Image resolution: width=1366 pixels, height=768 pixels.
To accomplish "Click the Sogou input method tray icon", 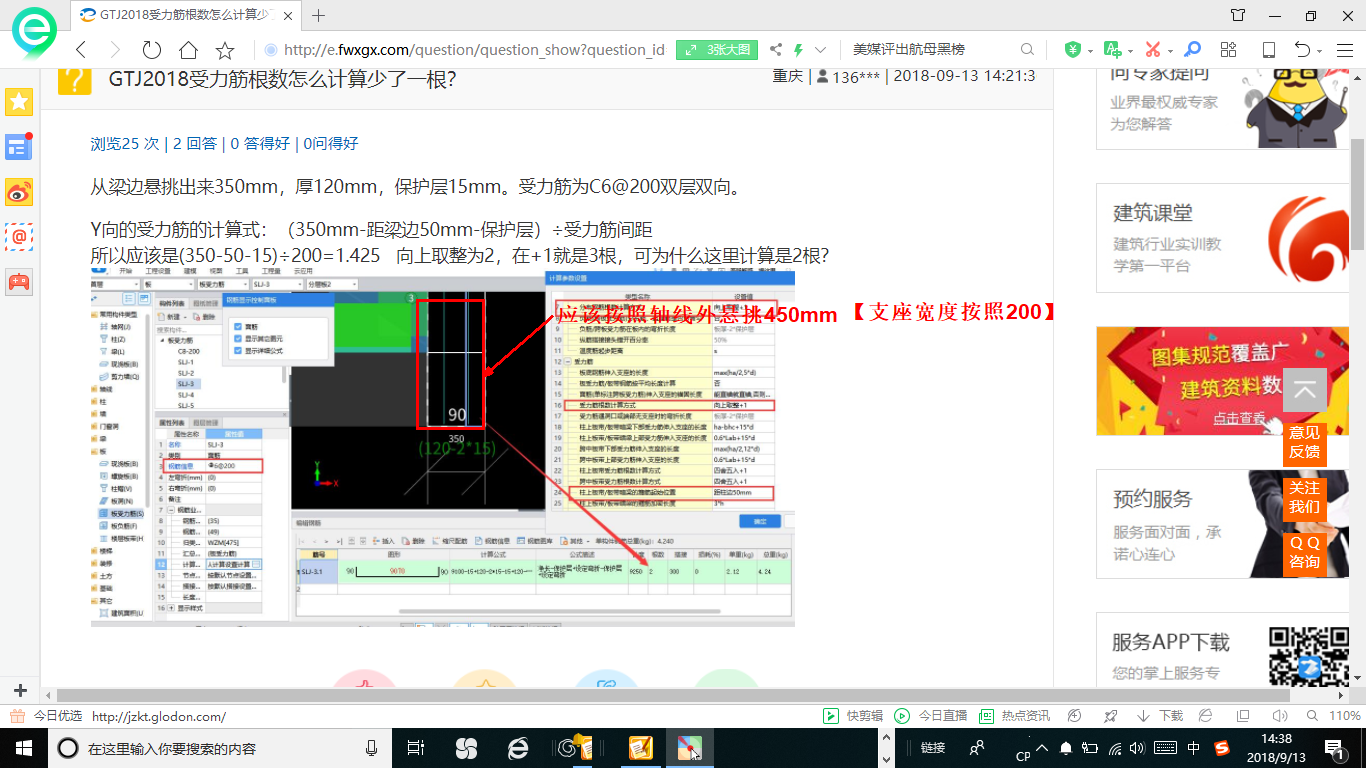I will pos(1222,748).
